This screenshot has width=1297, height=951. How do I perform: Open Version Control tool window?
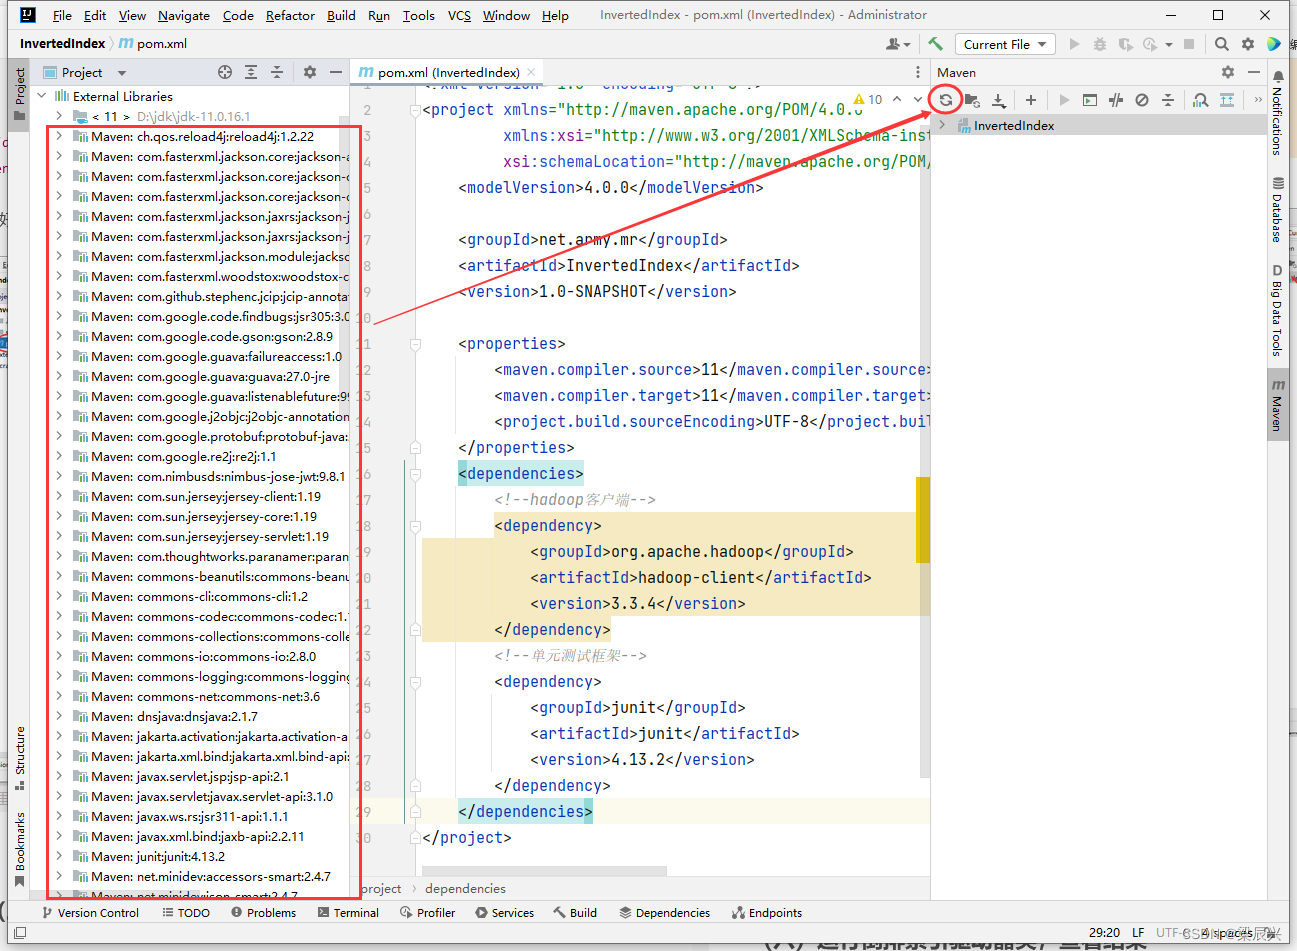(x=90, y=912)
